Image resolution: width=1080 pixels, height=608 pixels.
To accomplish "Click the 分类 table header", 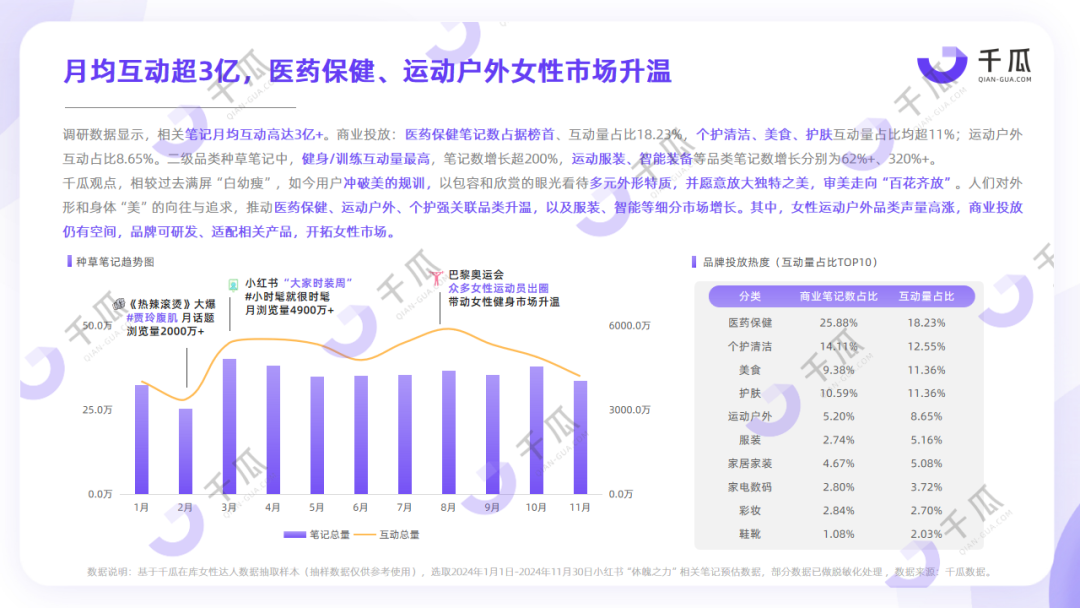I will click(x=750, y=297).
